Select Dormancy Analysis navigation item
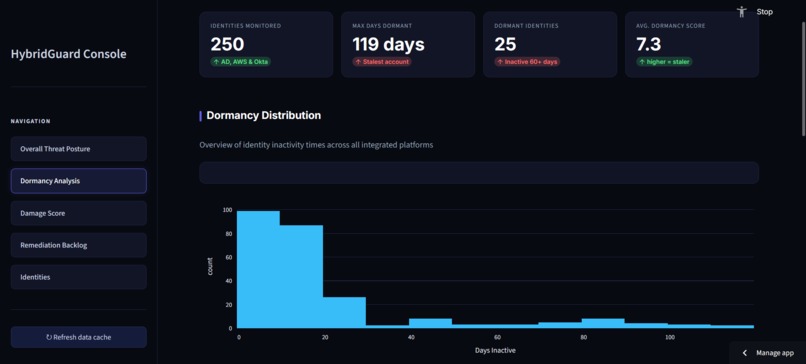Screen dimensions: 806x364 [79, 181]
